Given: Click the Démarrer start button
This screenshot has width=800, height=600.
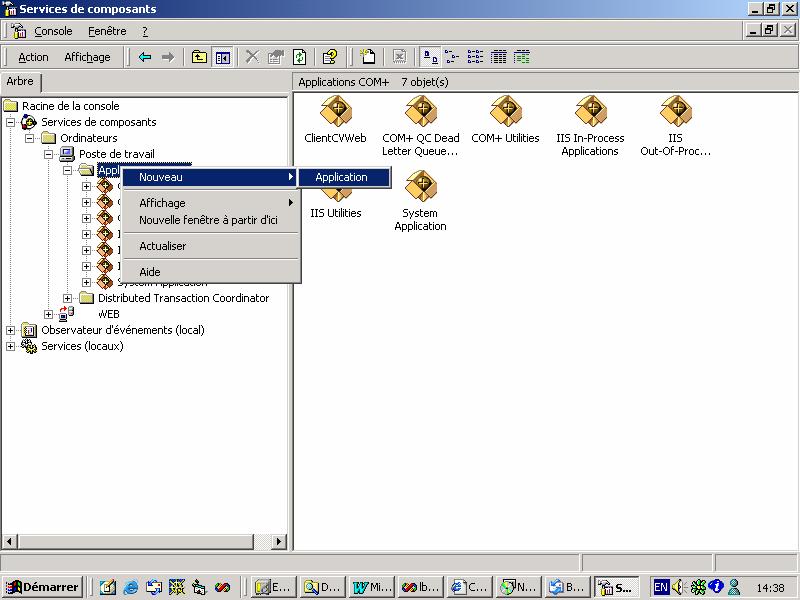Looking at the screenshot, I should (x=42, y=587).
